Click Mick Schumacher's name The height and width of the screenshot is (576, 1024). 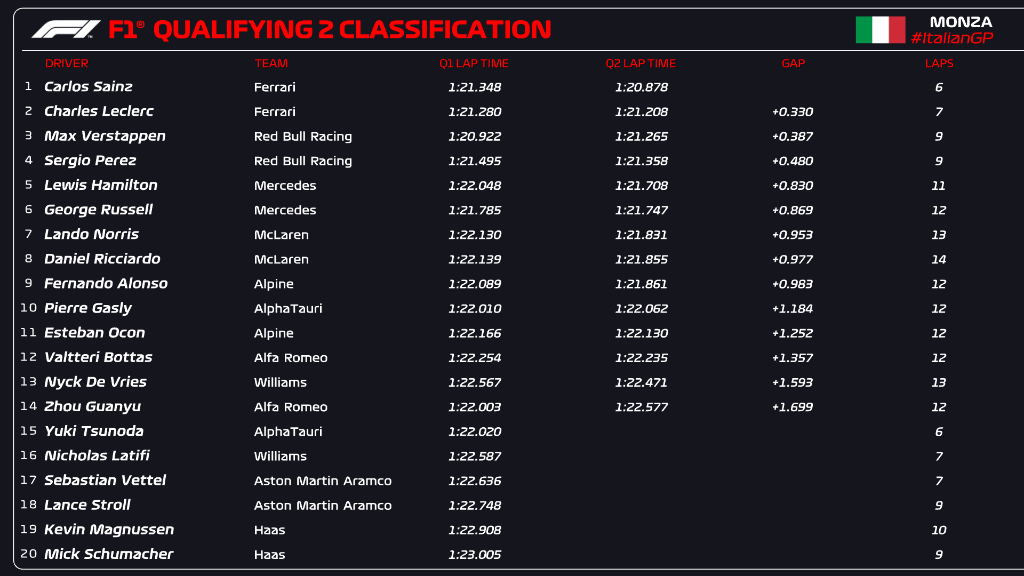[109, 554]
